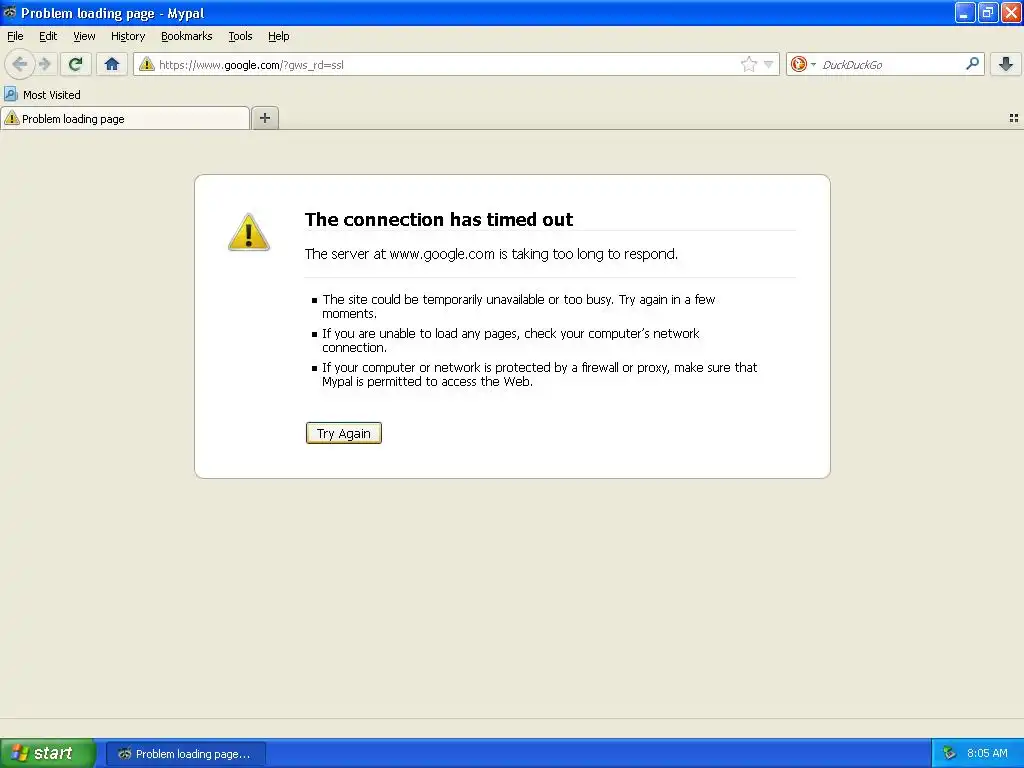Open the Help menu
The width and height of the screenshot is (1024, 768).
[279, 36]
